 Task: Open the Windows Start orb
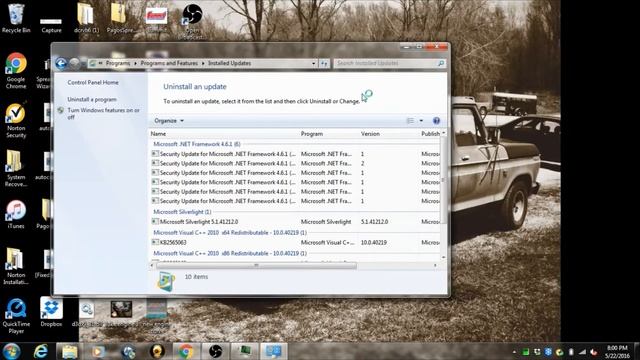coord(11,351)
